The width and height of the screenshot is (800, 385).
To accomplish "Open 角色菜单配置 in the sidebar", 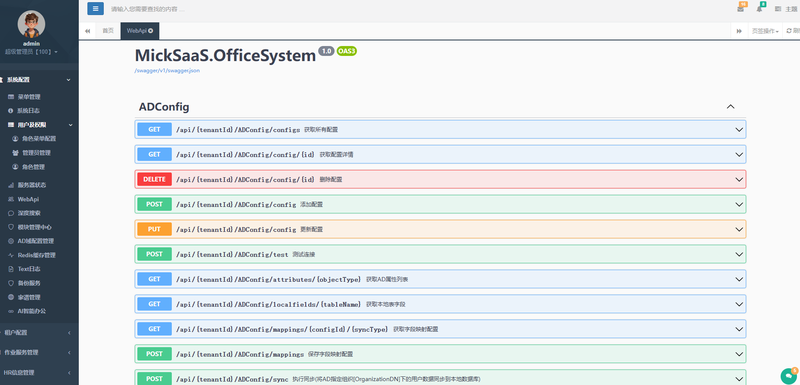I will point(39,139).
